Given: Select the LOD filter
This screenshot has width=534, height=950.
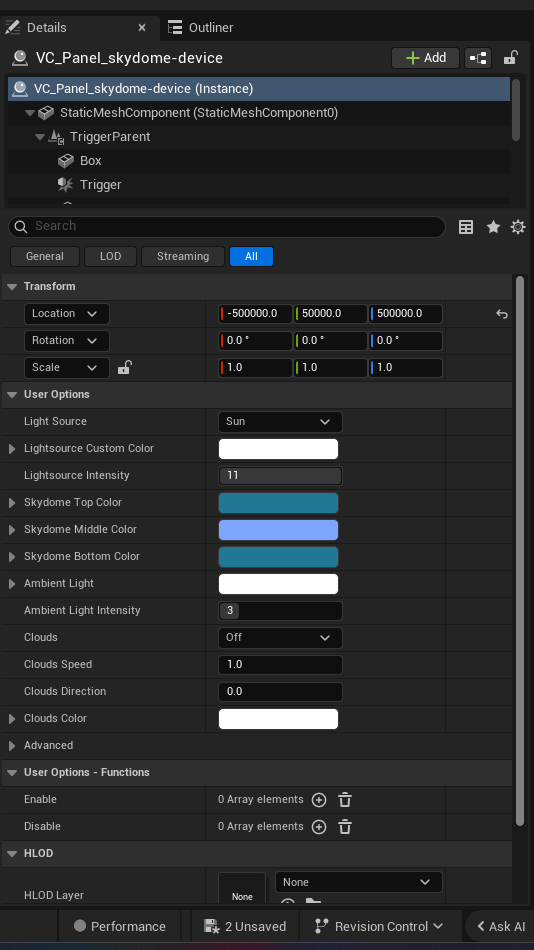Looking at the screenshot, I should [110, 256].
